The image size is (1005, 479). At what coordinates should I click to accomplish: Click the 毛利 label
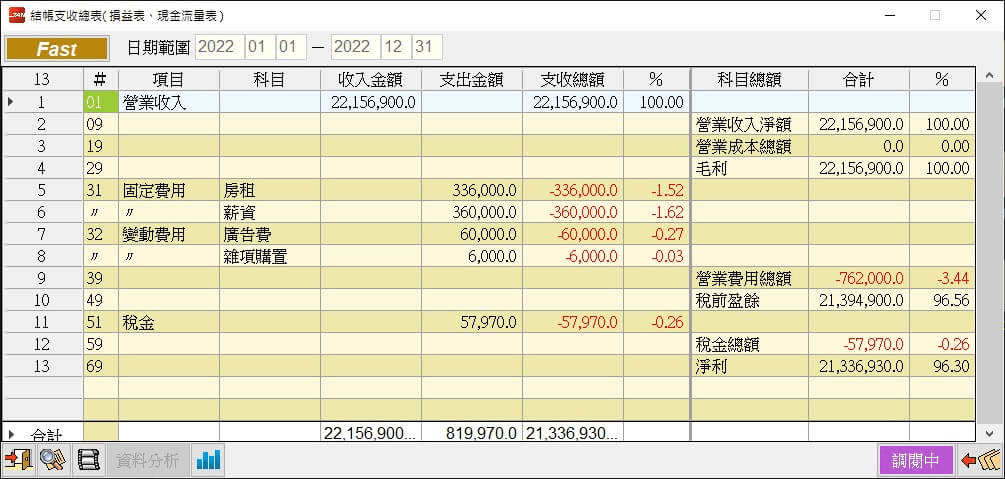711,169
